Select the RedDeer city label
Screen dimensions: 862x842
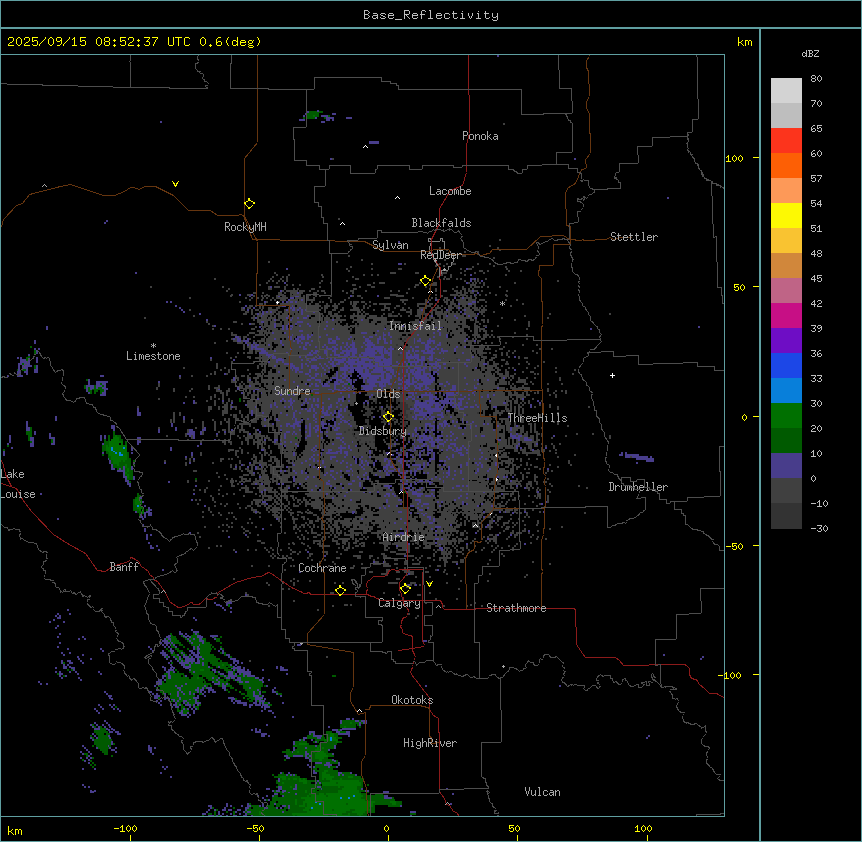point(441,255)
